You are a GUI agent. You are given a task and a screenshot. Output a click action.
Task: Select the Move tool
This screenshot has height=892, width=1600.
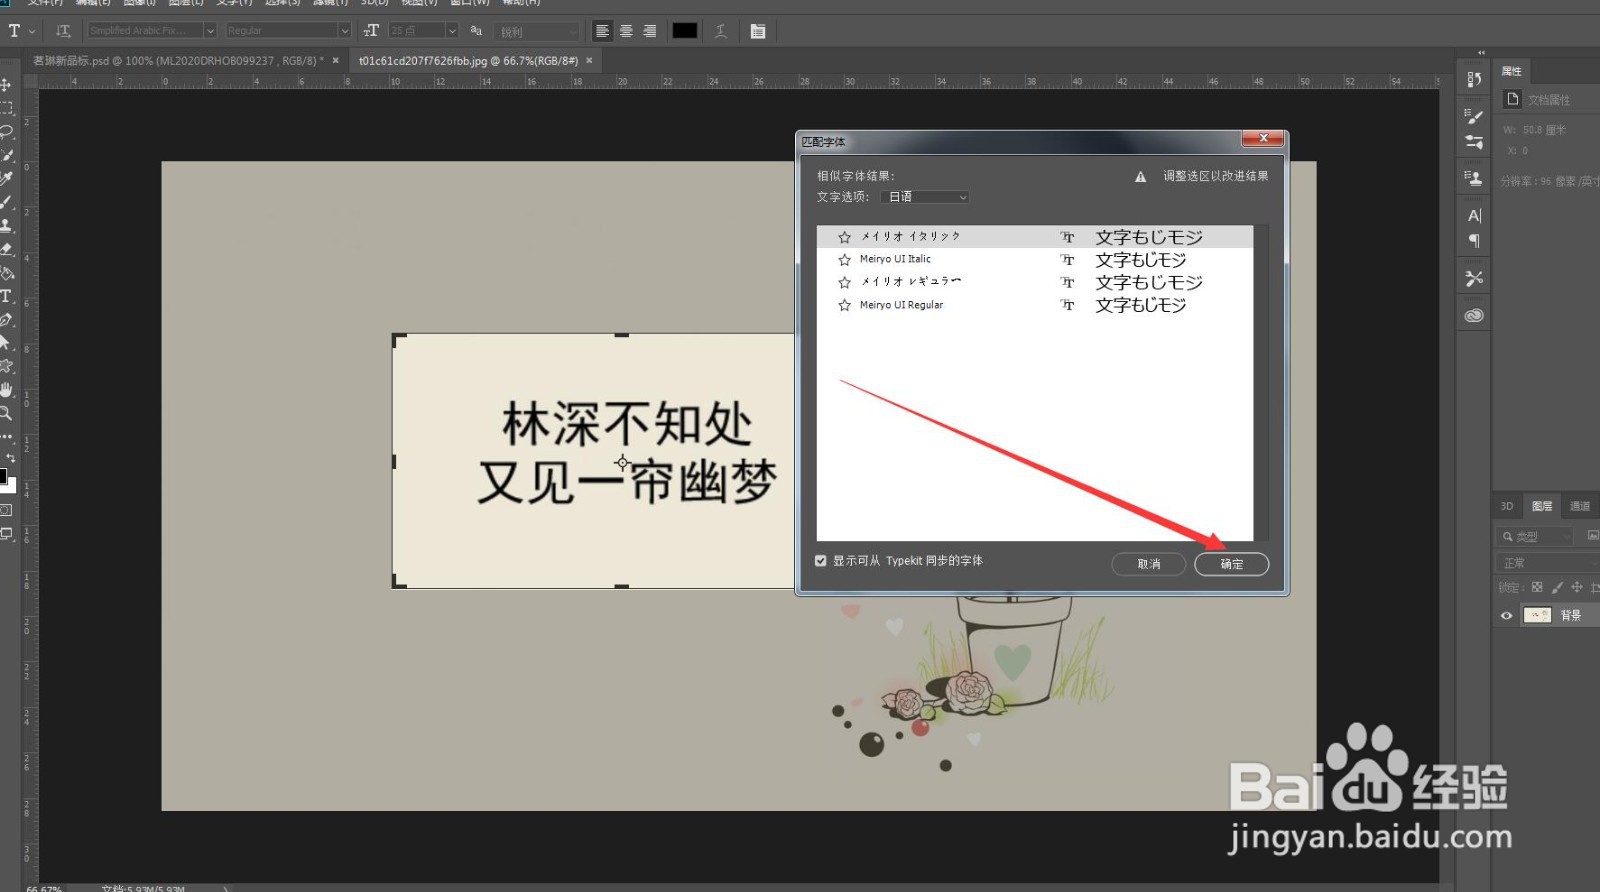coord(6,84)
